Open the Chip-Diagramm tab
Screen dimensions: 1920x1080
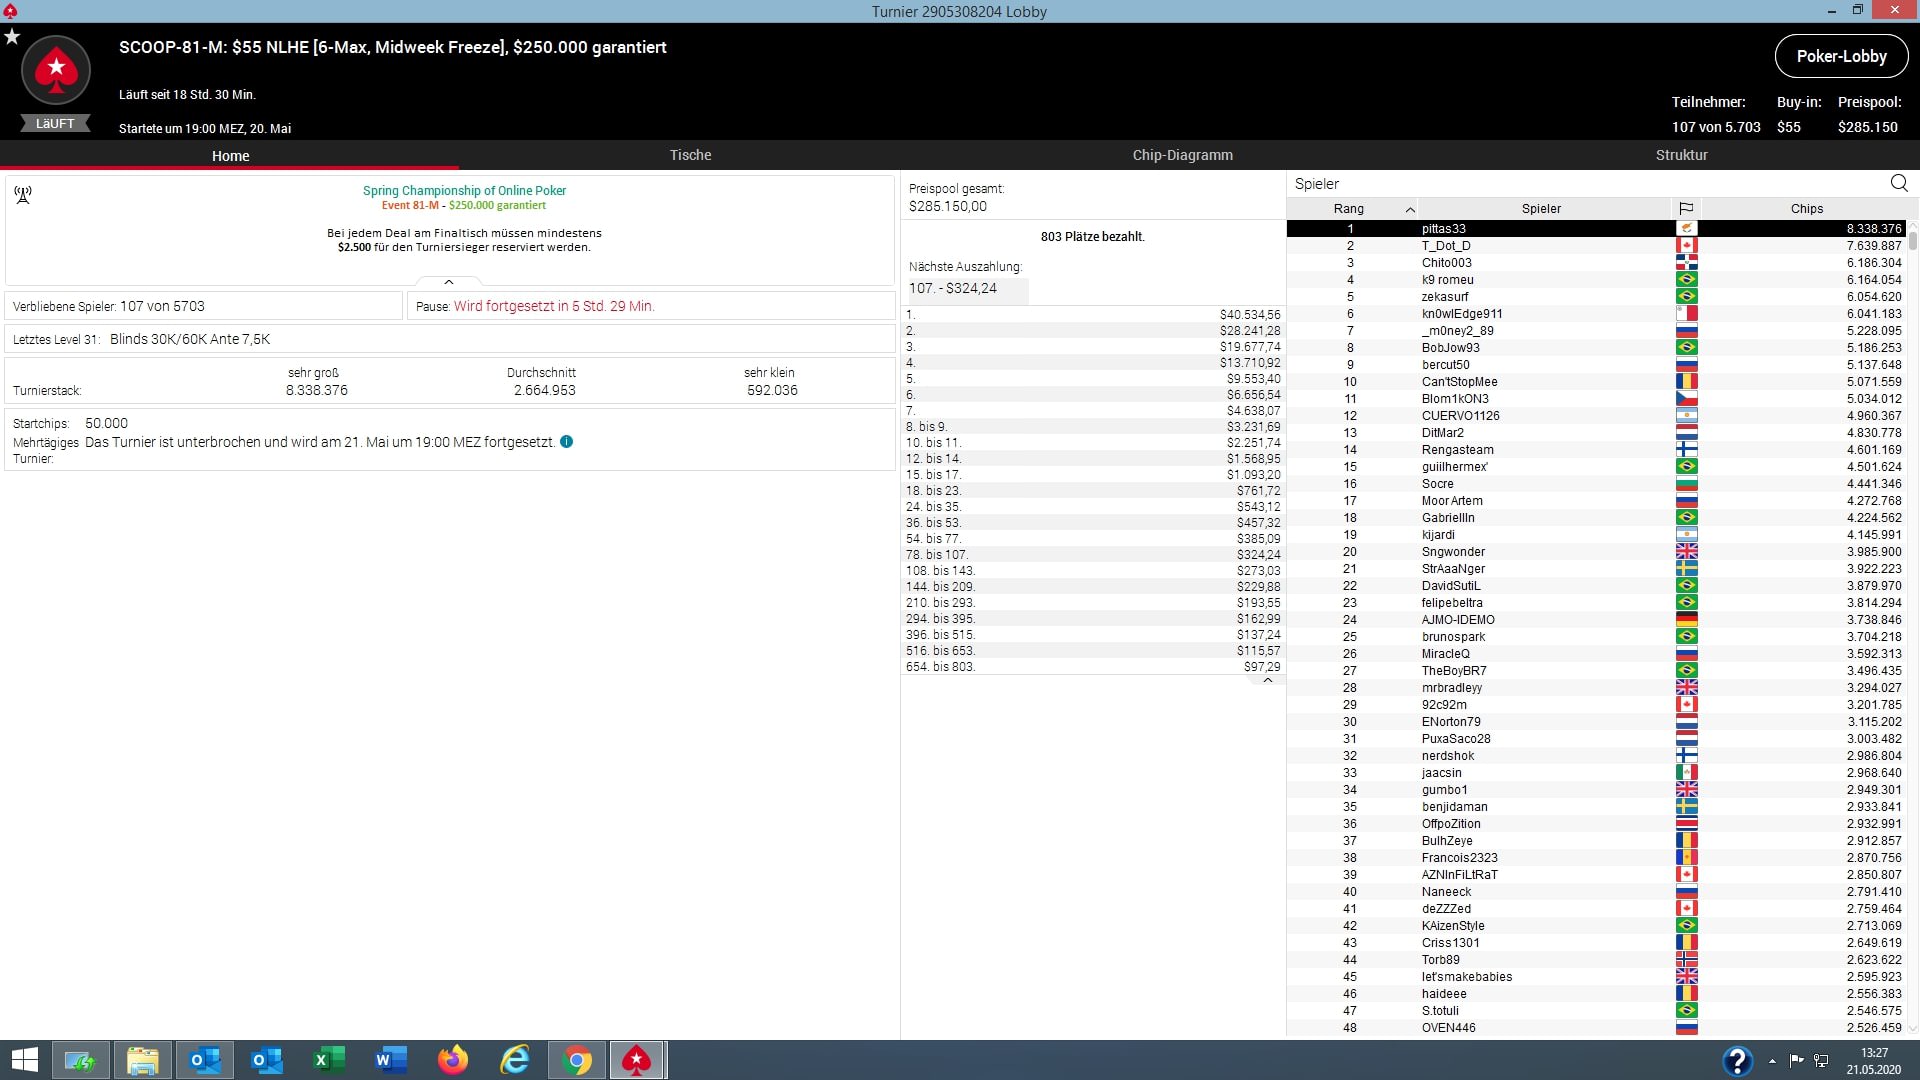pyautogui.click(x=1182, y=155)
